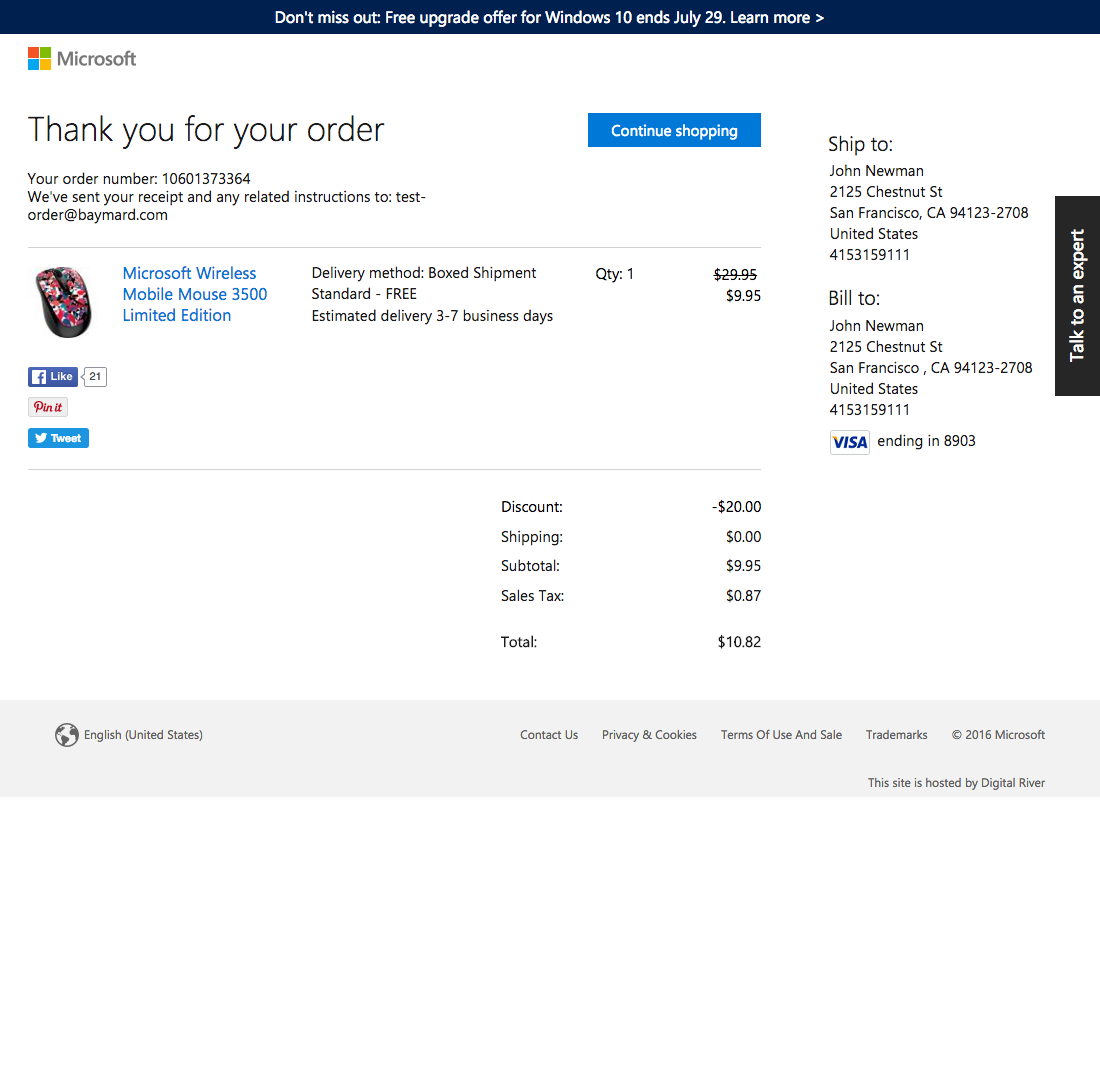Screen dimensions: 1100x1082
Task: Click the mouse product thumbnail
Action: click(x=64, y=301)
